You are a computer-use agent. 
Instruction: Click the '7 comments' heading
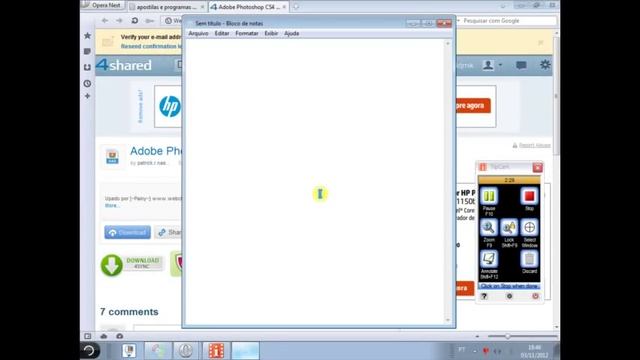click(x=129, y=312)
